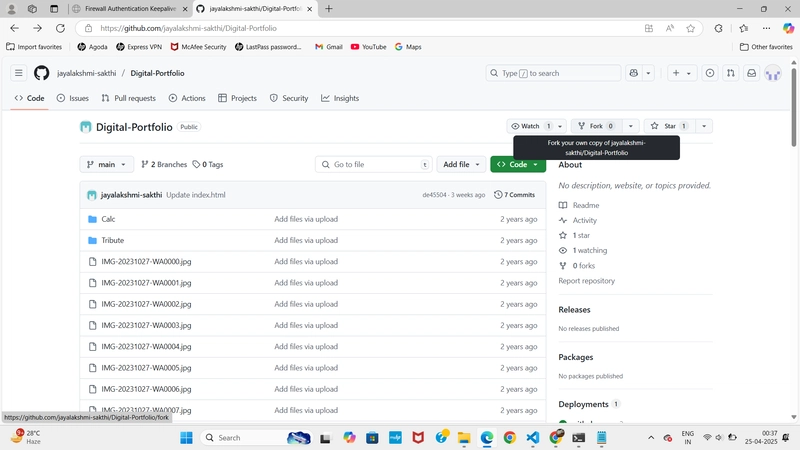Open the GitHub hamburger navigation menu
The image size is (800, 450).
pos(18,73)
